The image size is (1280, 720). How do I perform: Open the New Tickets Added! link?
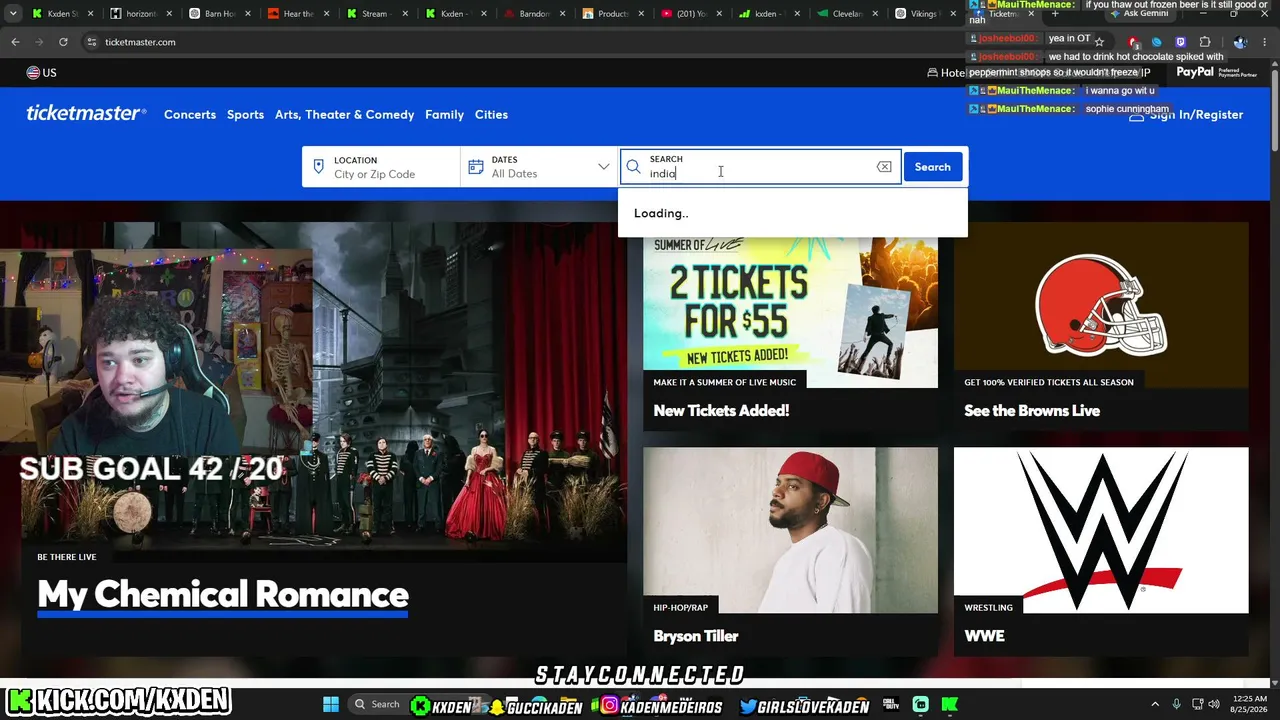coord(721,410)
